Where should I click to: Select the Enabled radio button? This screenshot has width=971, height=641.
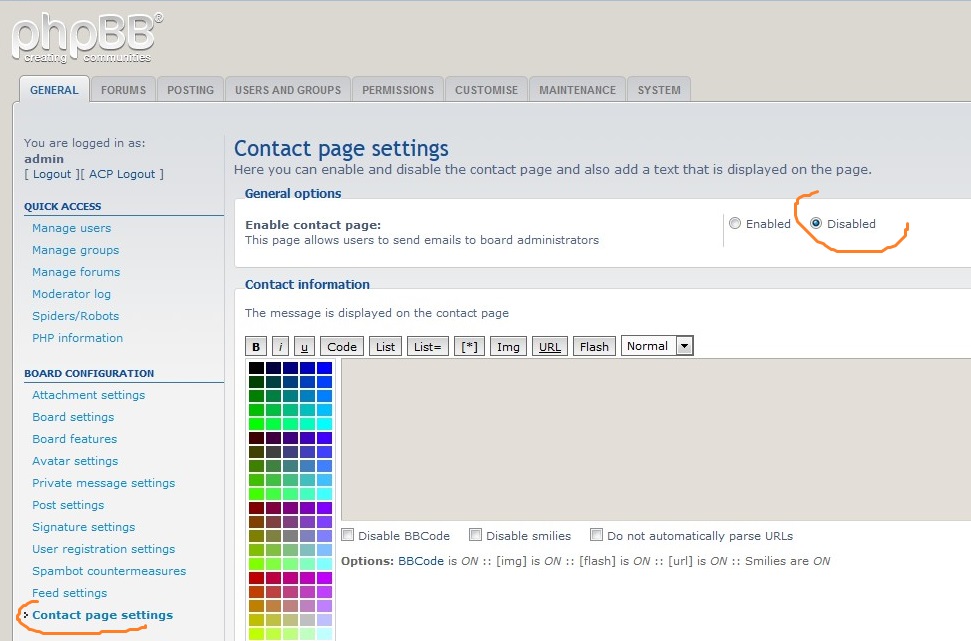coord(735,224)
